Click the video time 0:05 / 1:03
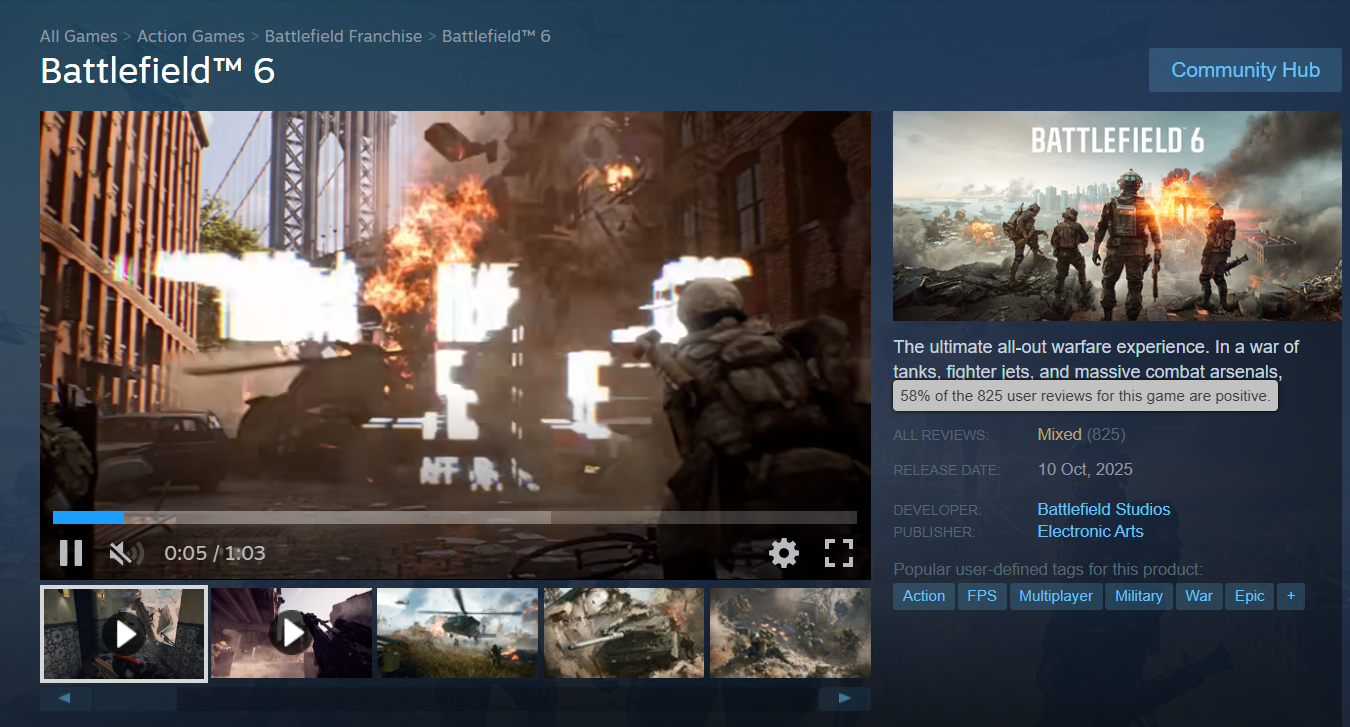The image size is (1350, 727). pos(215,553)
